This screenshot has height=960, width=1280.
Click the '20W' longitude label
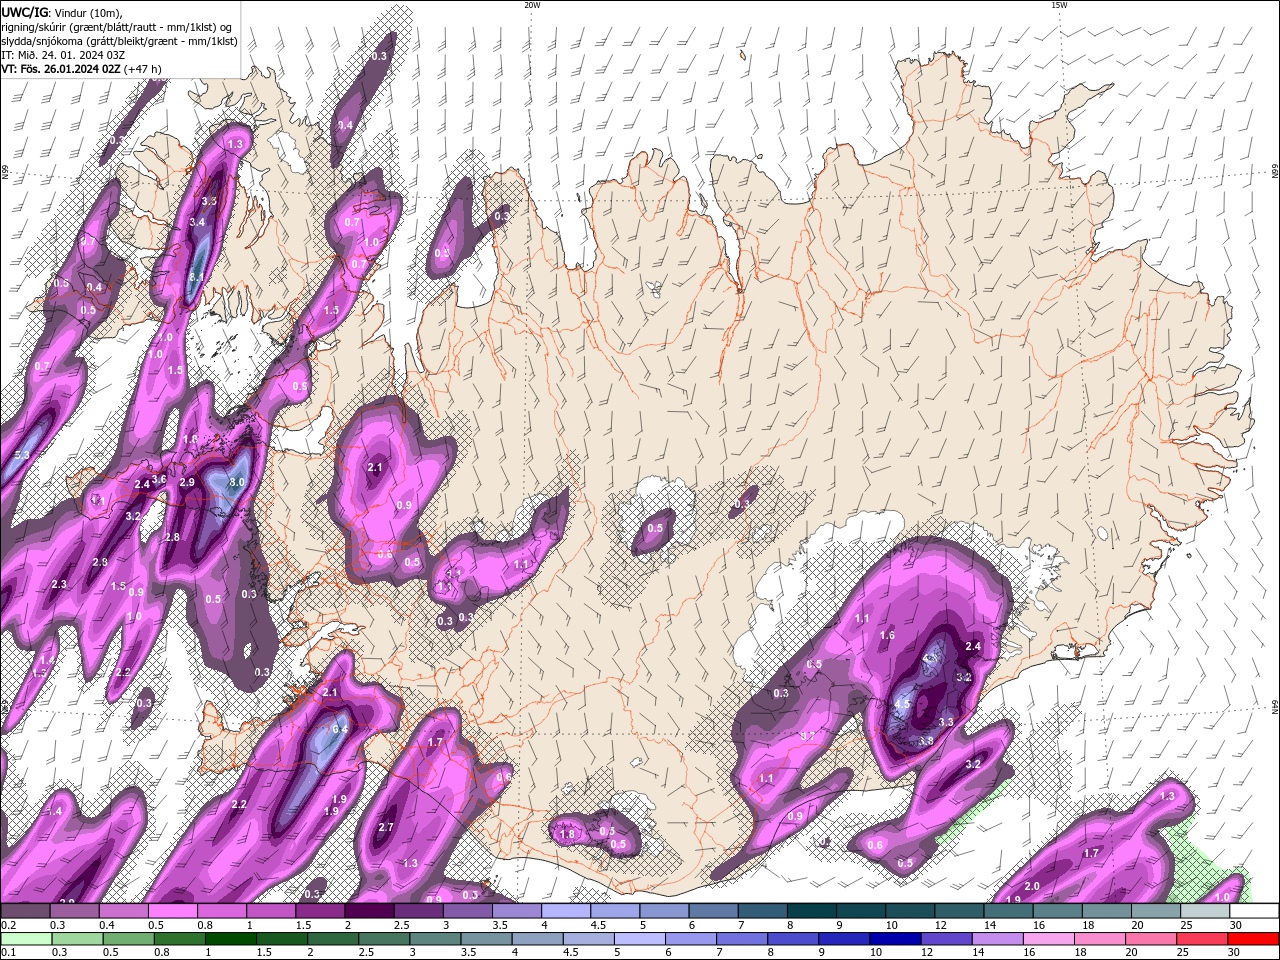[532, 5]
